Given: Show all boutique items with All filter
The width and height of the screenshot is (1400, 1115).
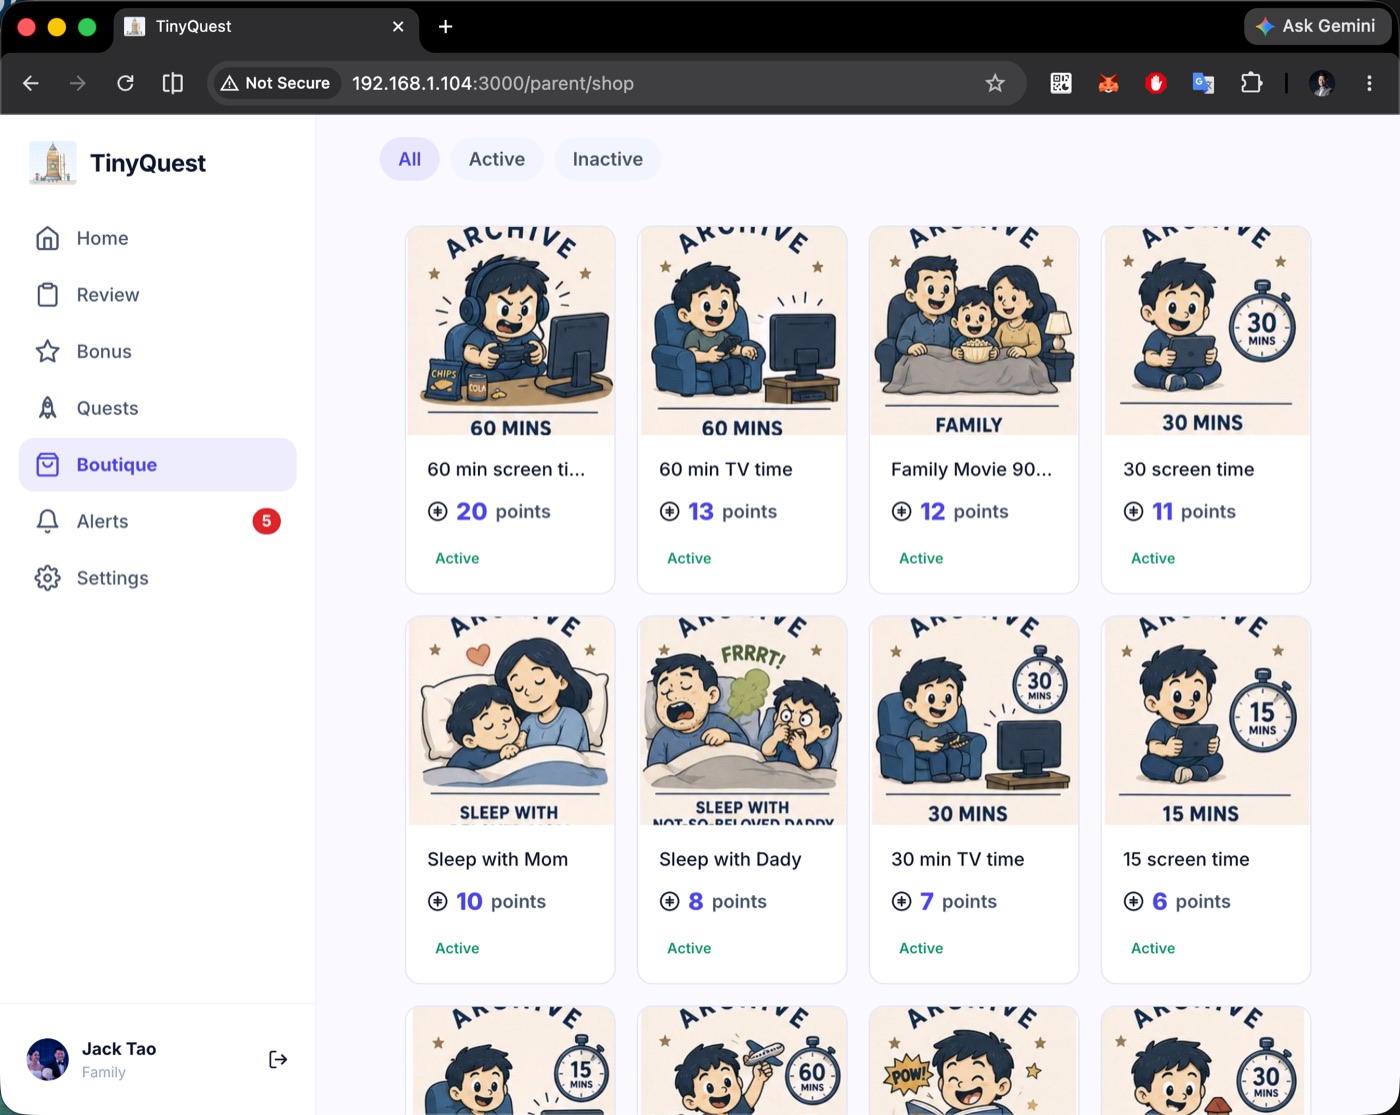Looking at the screenshot, I should [x=410, y=159].
